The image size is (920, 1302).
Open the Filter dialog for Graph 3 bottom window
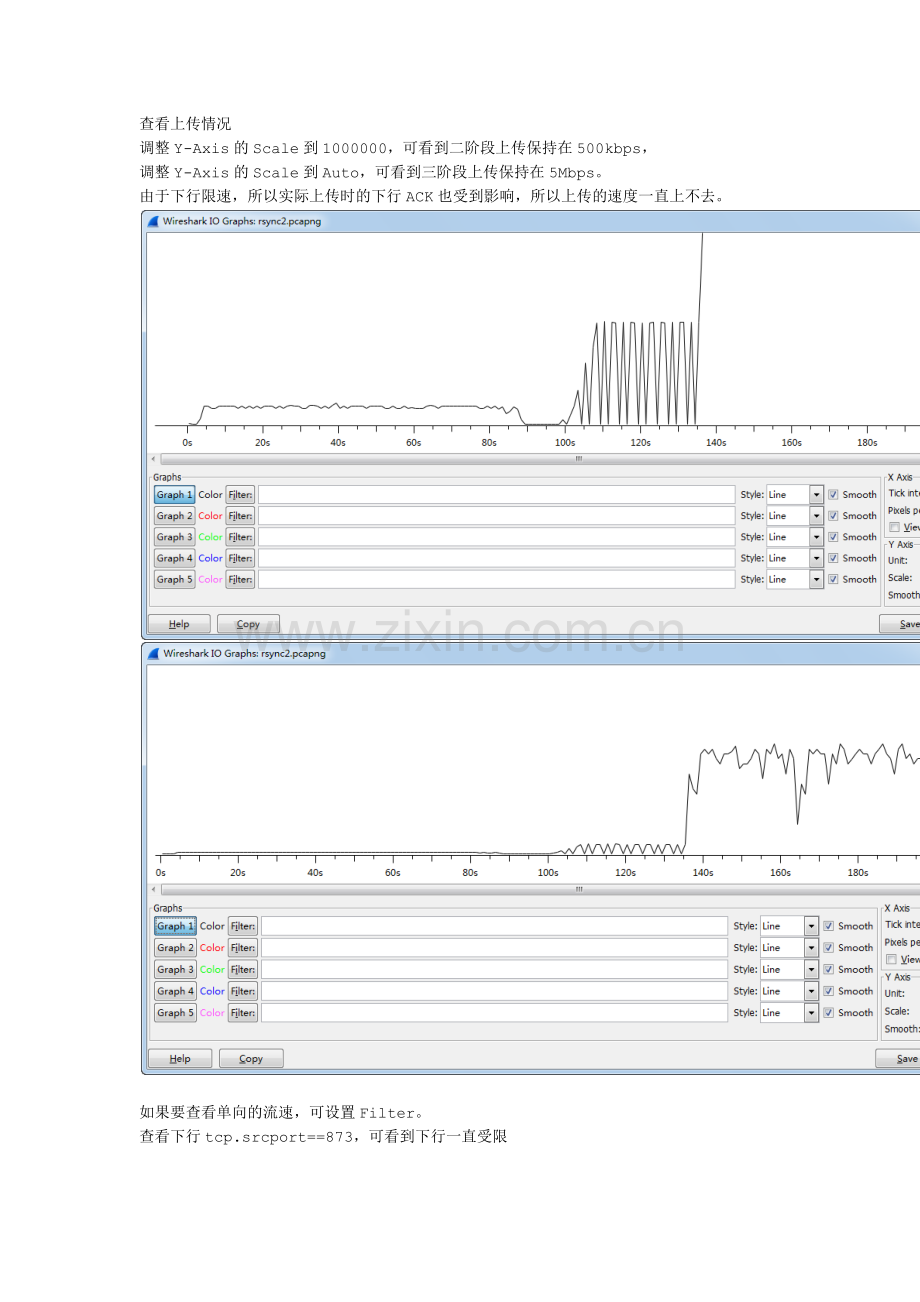[242, 969]
